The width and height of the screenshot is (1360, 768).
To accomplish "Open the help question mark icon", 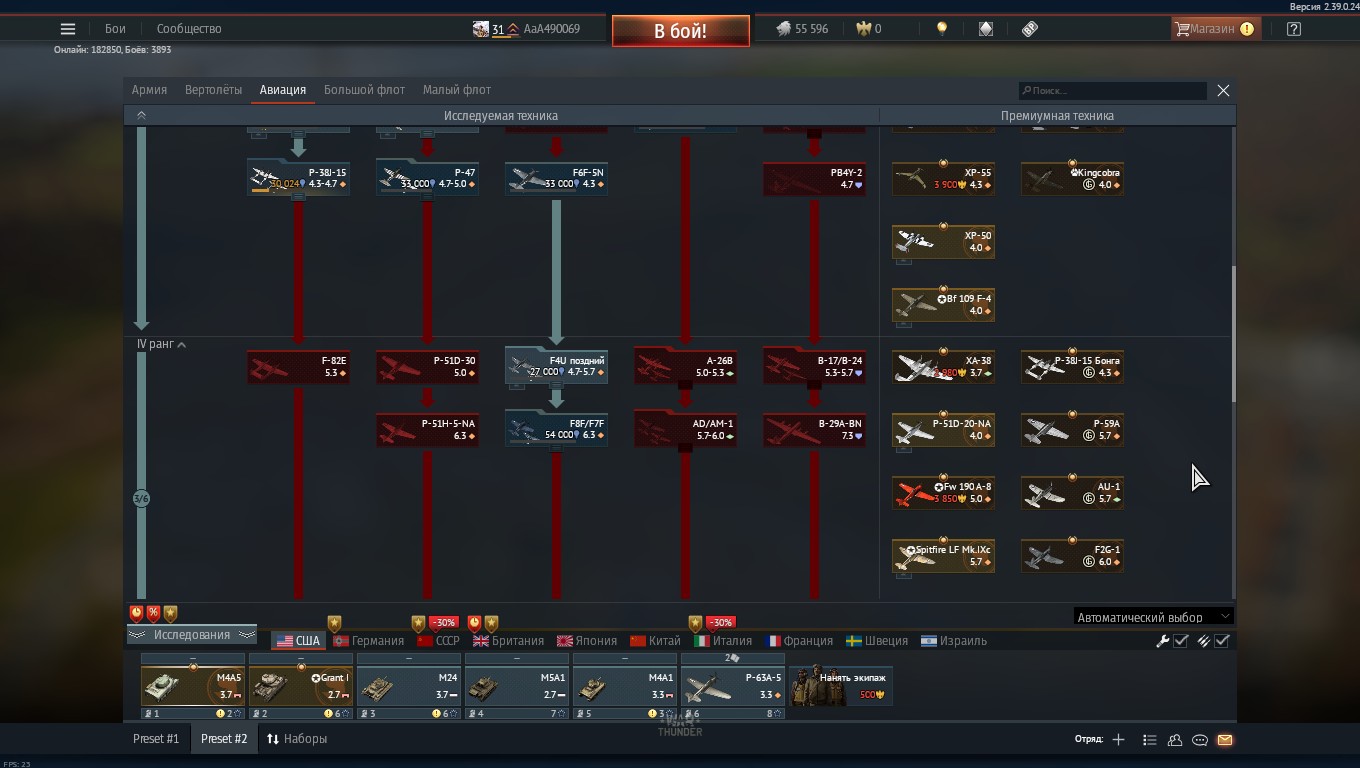I will point(1294,29).
